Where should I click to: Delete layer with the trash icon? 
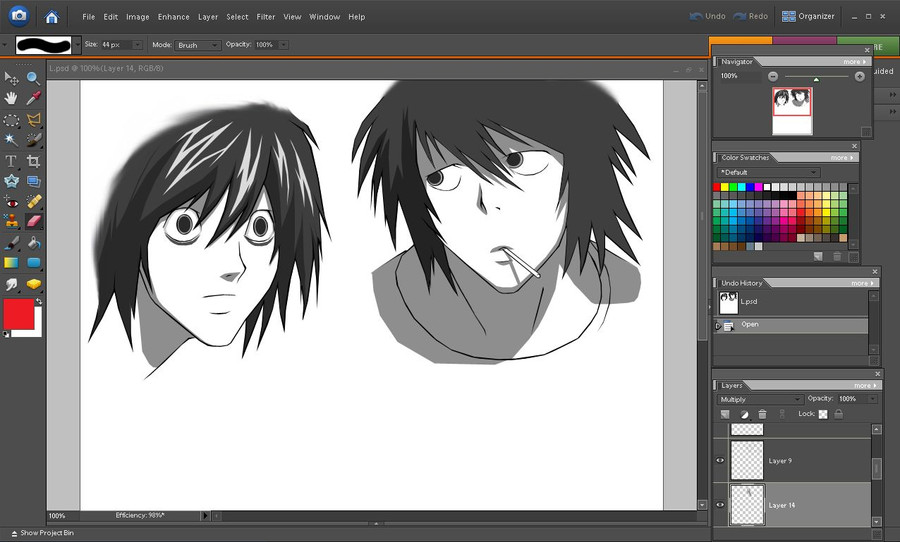762,414
